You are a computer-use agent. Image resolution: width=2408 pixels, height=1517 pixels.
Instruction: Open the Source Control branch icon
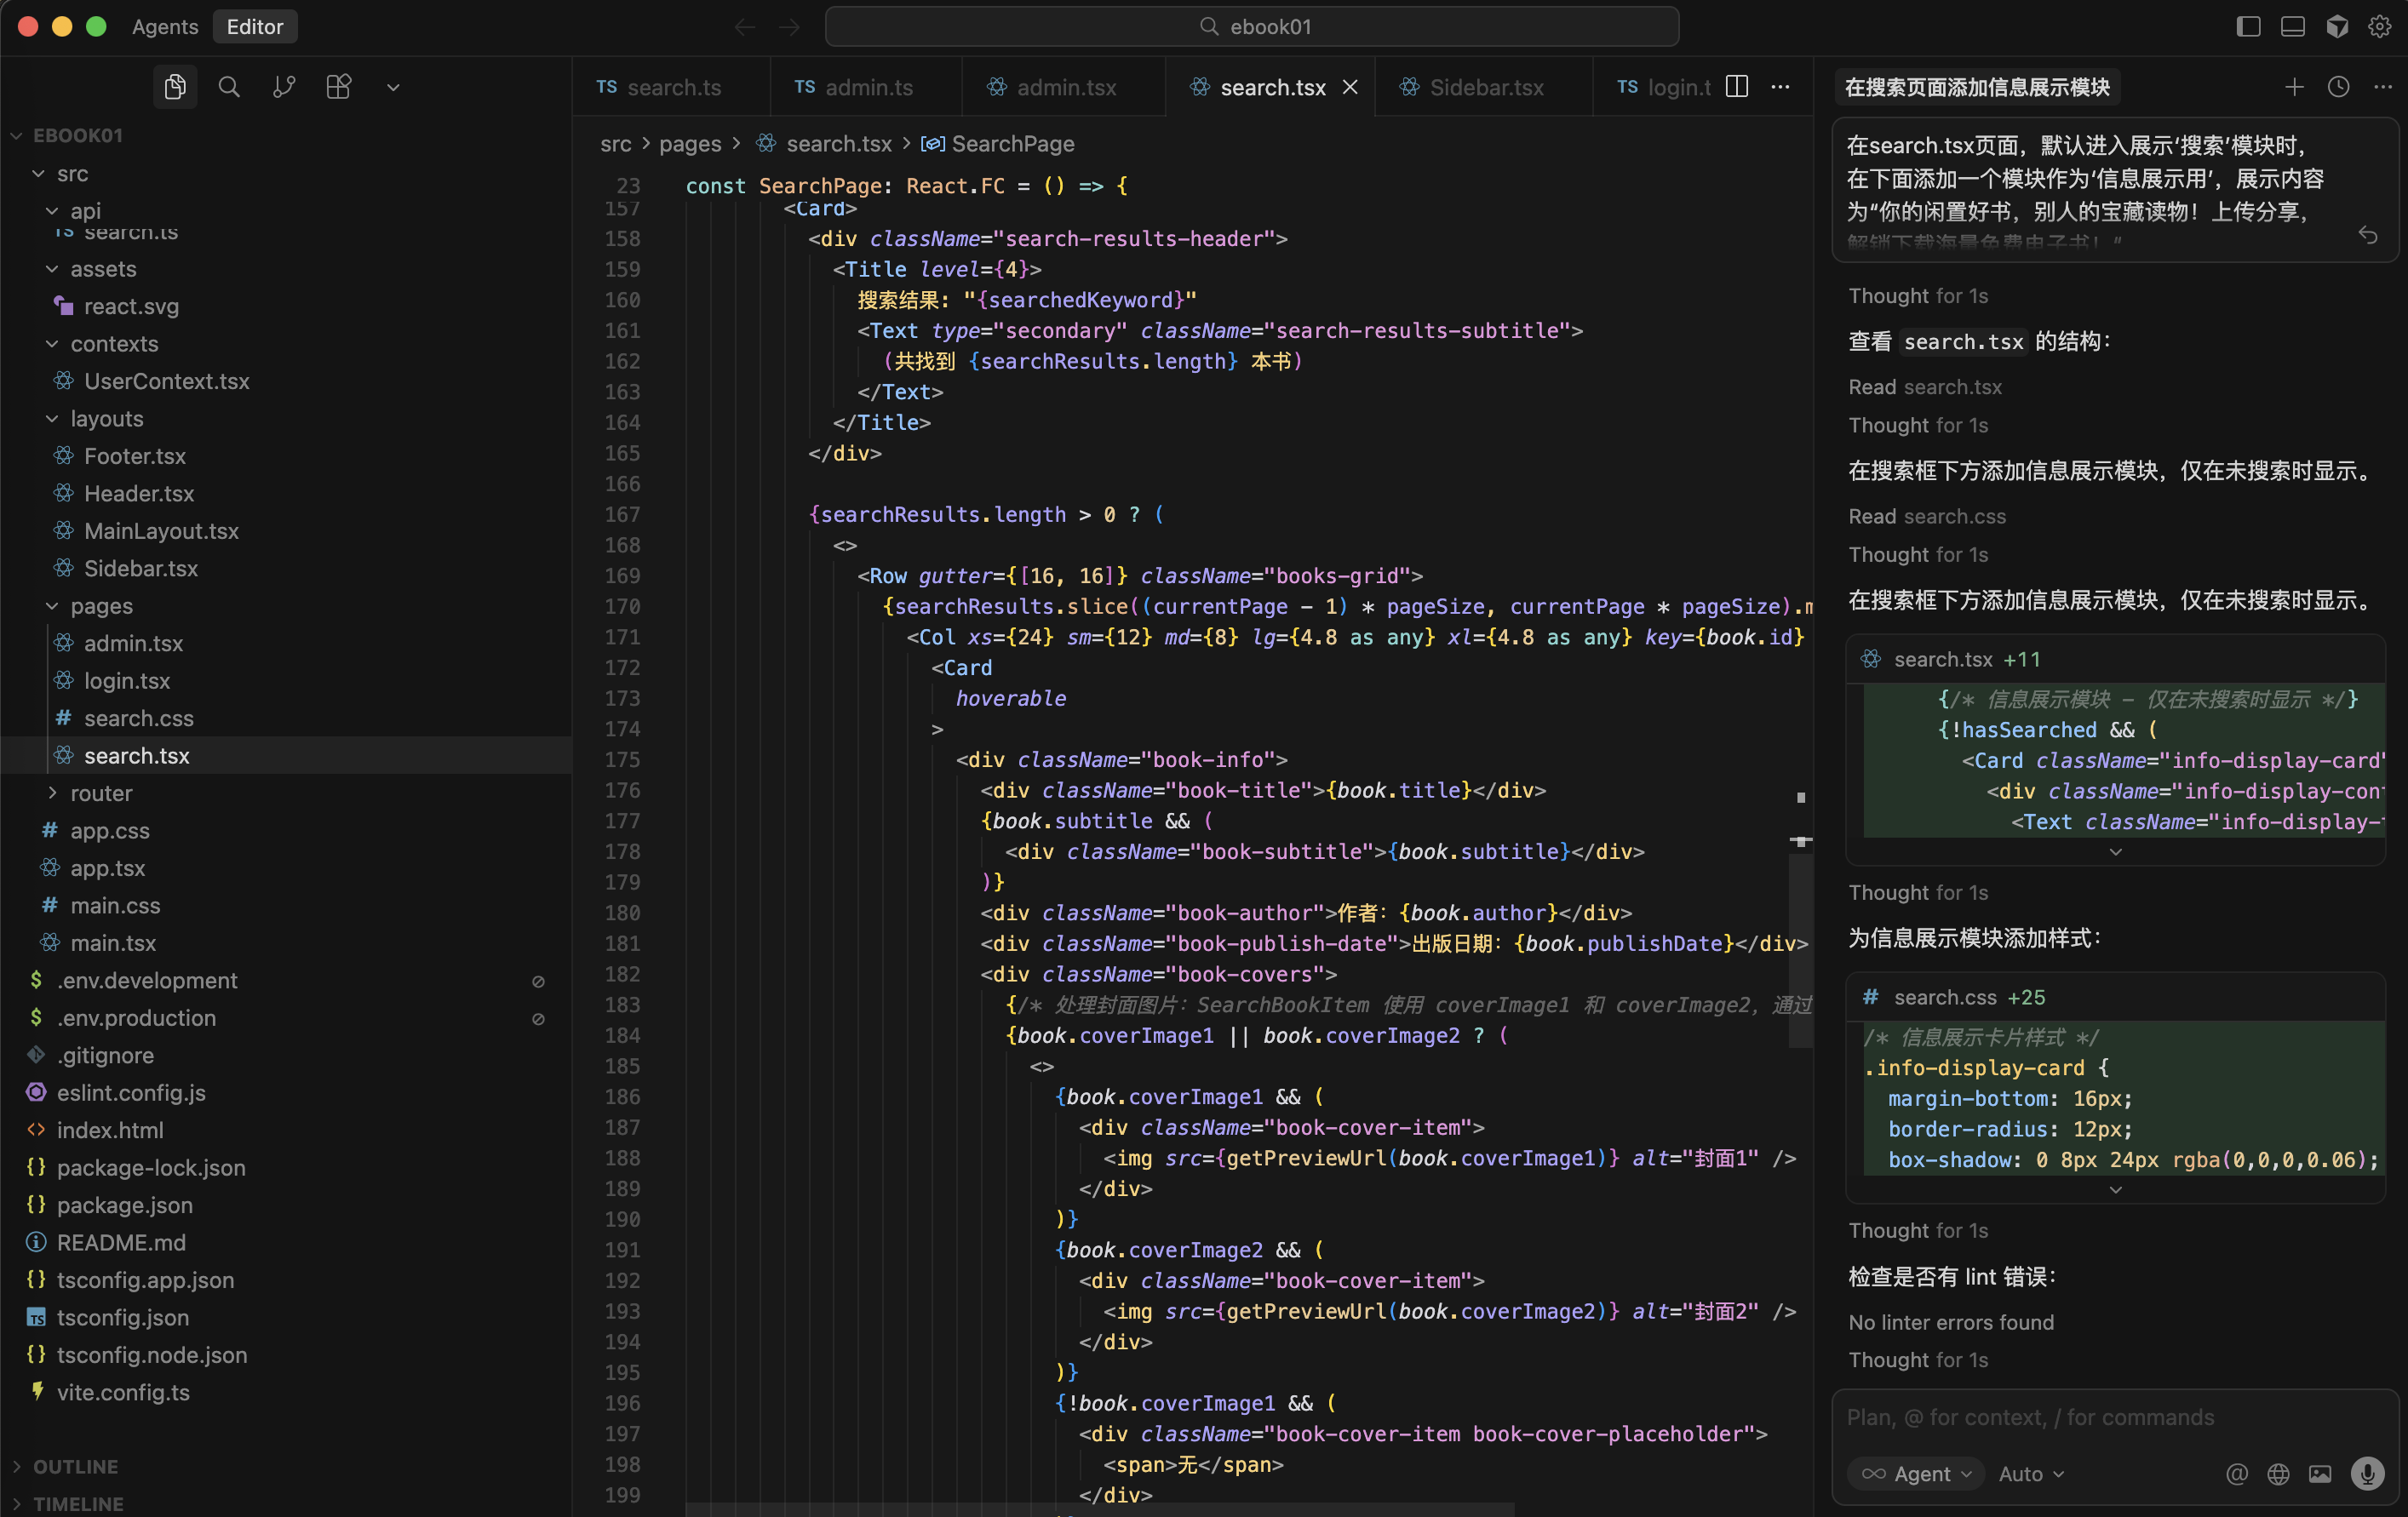coord(284,87)
